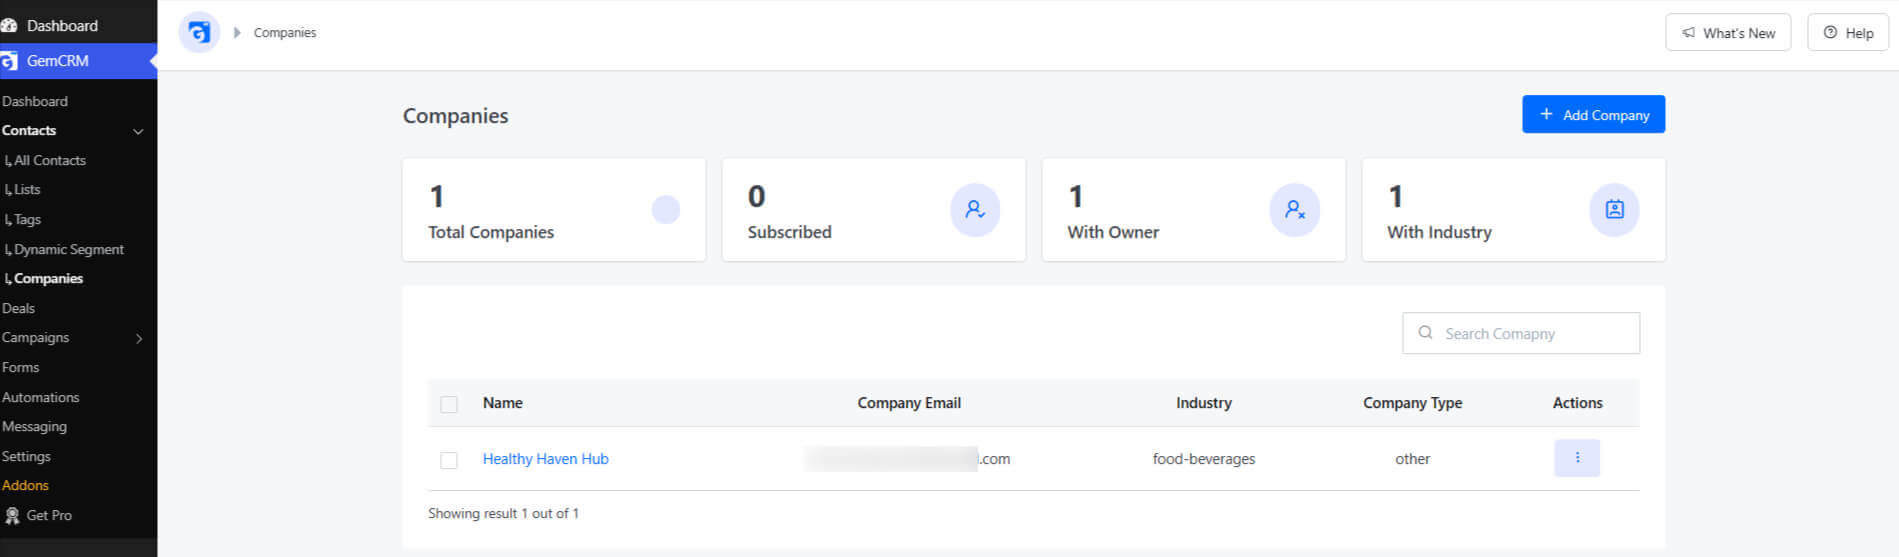This screenshot has height=557, width=1899.
Task: Go to GemCRM Dashboard submenu item
Action: coord(35,101)
